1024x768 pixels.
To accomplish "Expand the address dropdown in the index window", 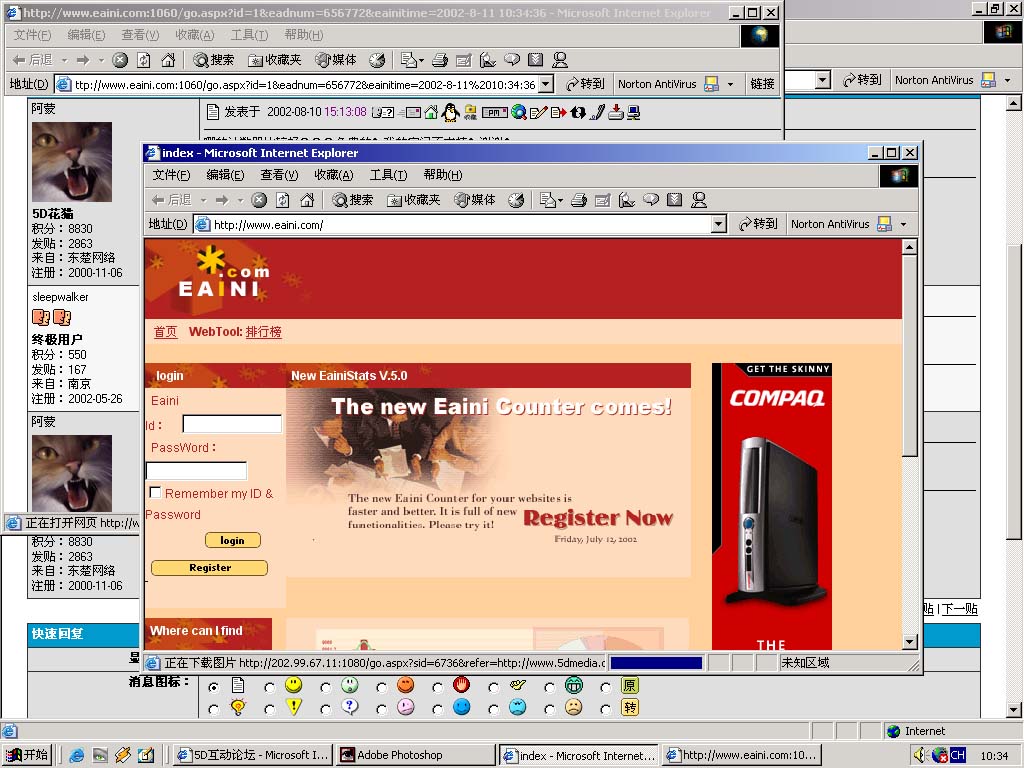I will pyautogui.click(x=718, y=224).
